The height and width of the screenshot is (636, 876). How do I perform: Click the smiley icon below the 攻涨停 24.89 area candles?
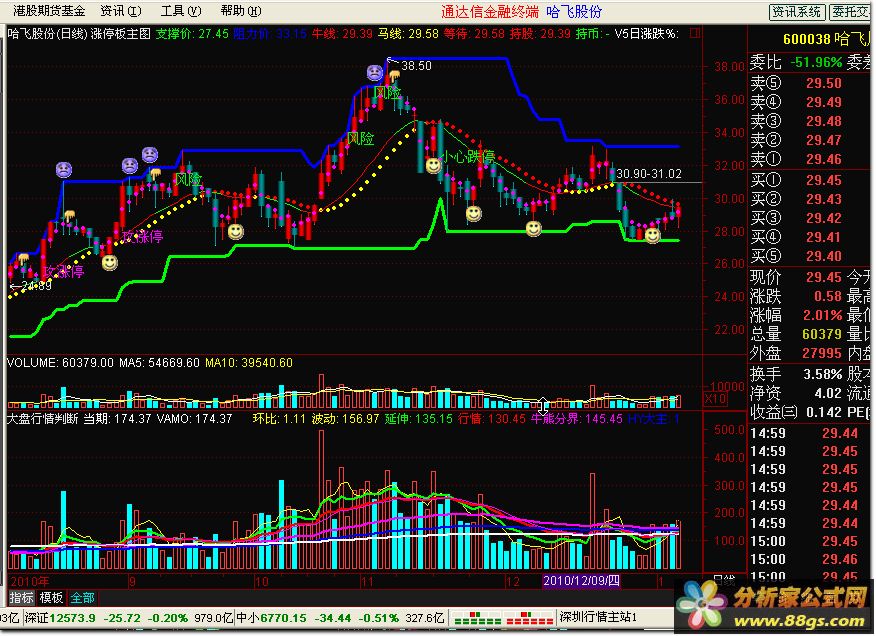[x=110, y=262]
